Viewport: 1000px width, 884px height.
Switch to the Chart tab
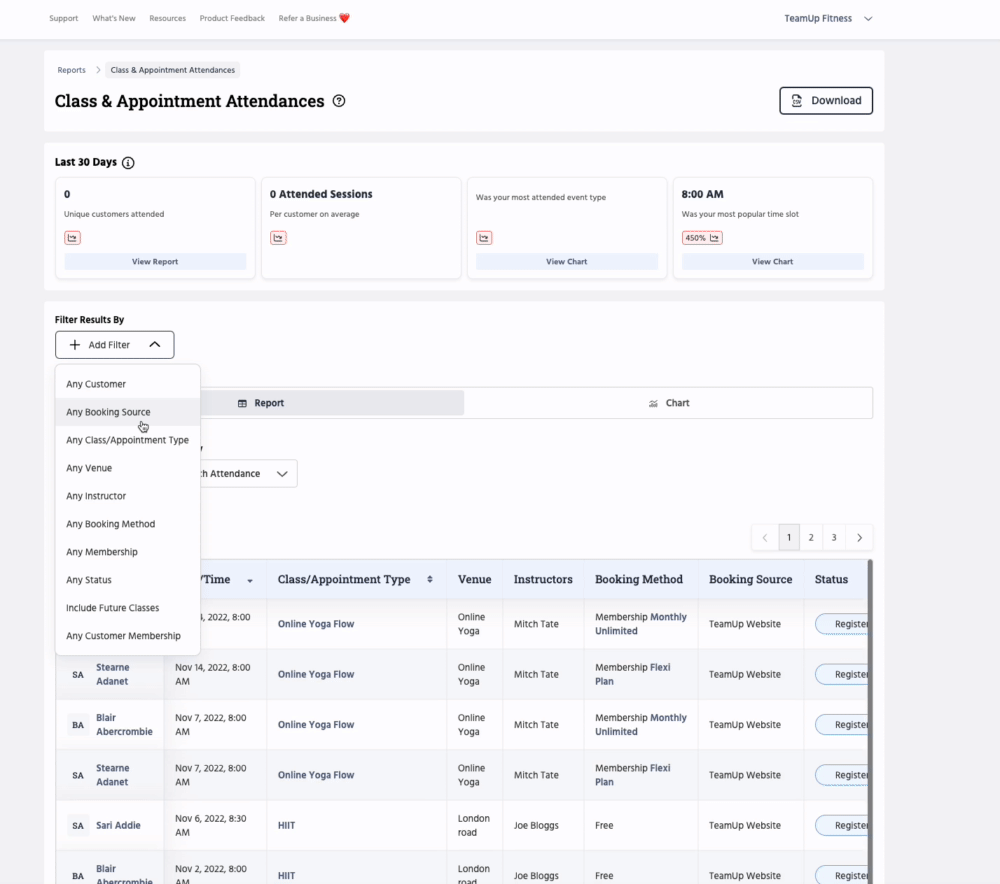(x=668, y=403)
